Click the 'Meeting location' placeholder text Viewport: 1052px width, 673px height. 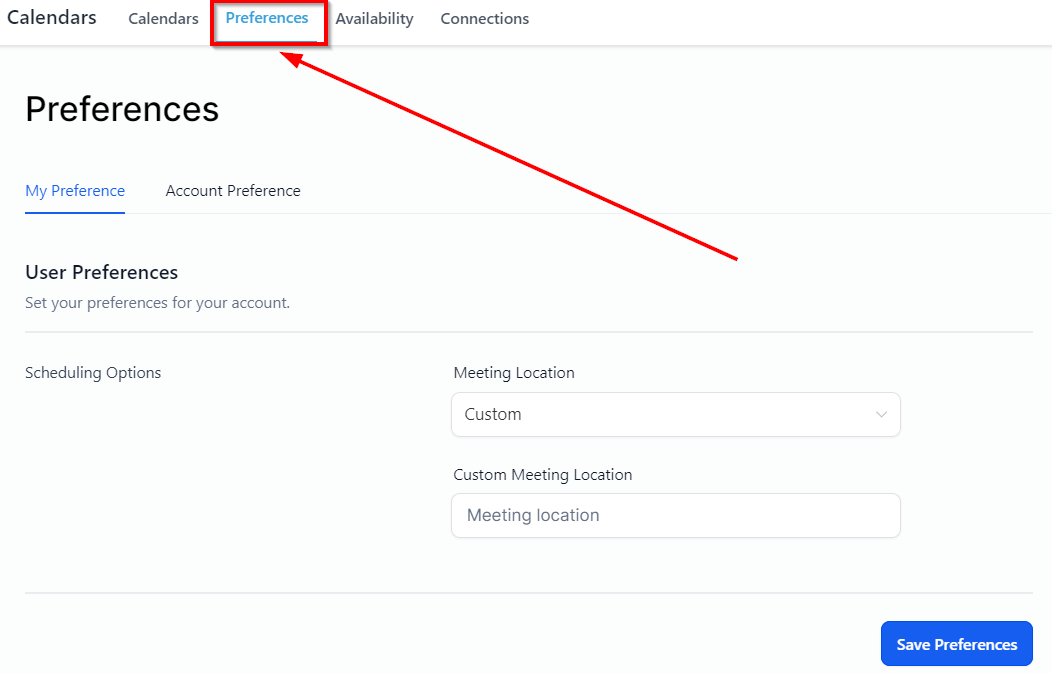tap(533, 516)
